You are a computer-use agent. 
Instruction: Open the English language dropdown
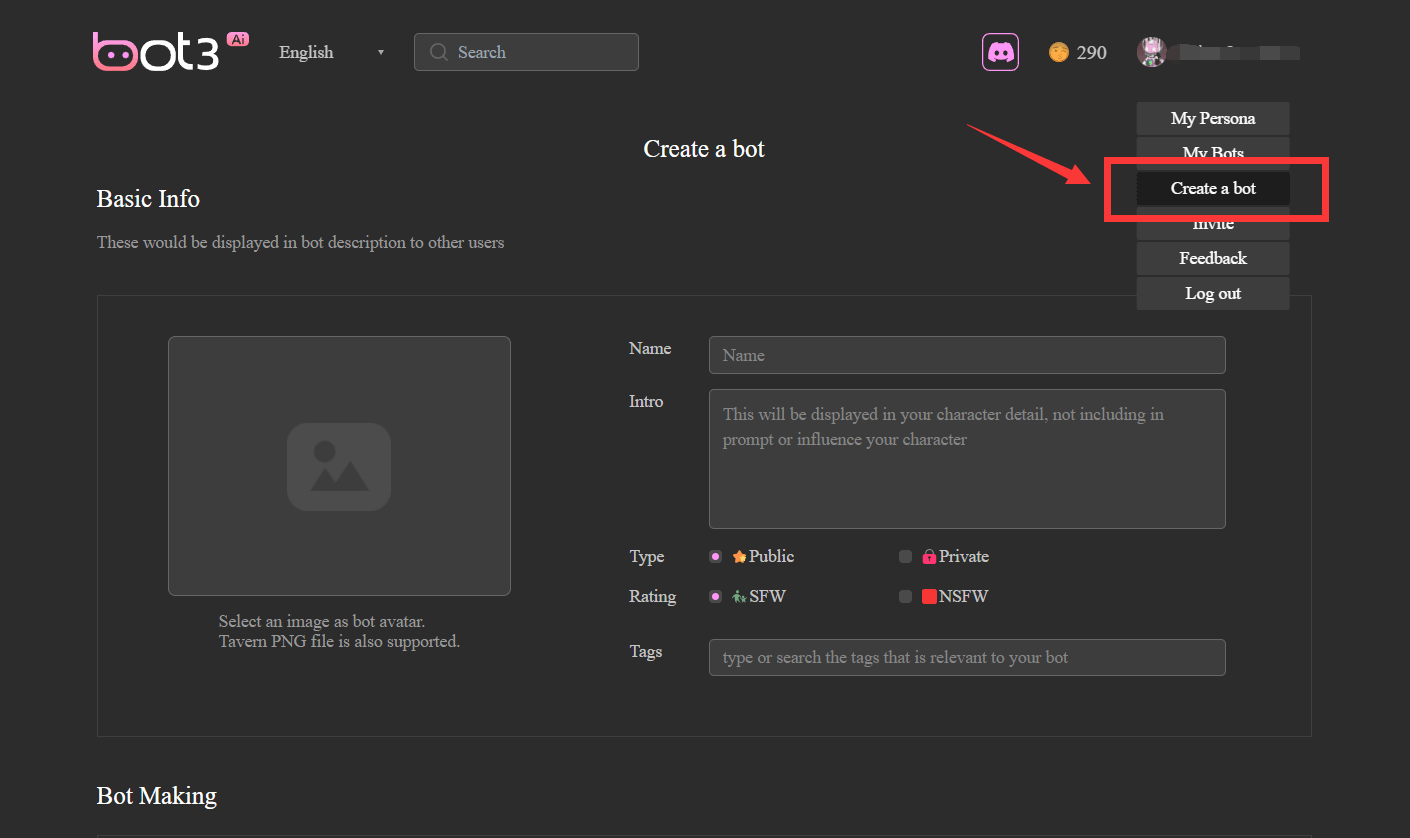(x=330, y=52)
